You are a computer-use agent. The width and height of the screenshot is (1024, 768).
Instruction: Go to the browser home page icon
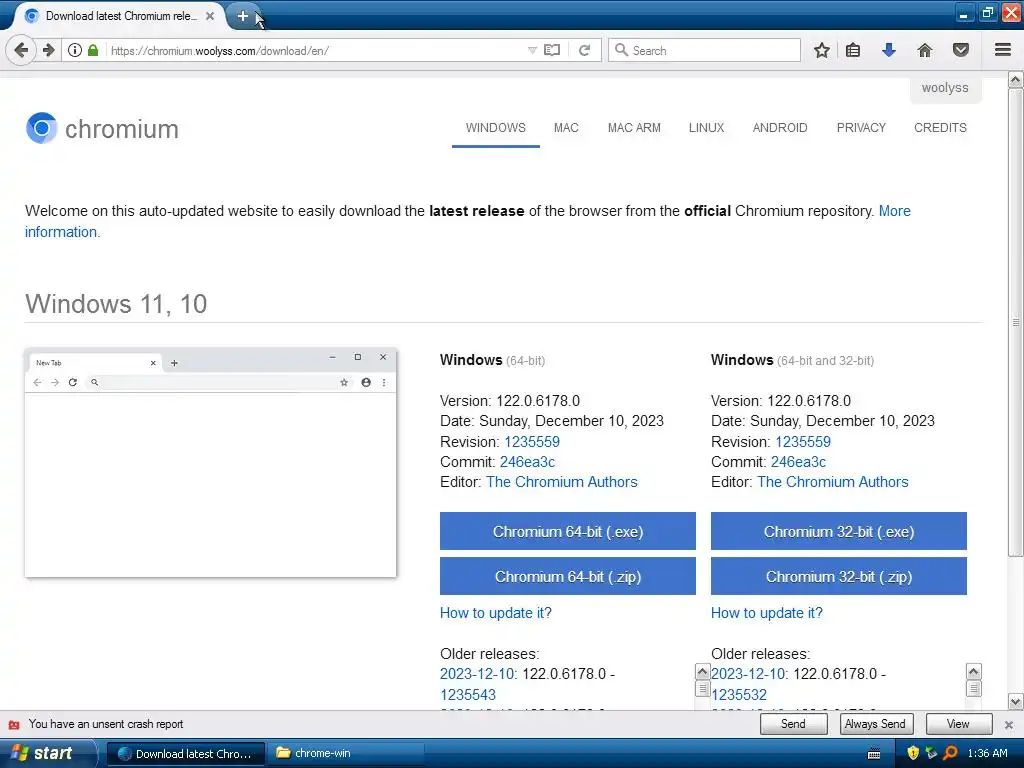(925, 50)
